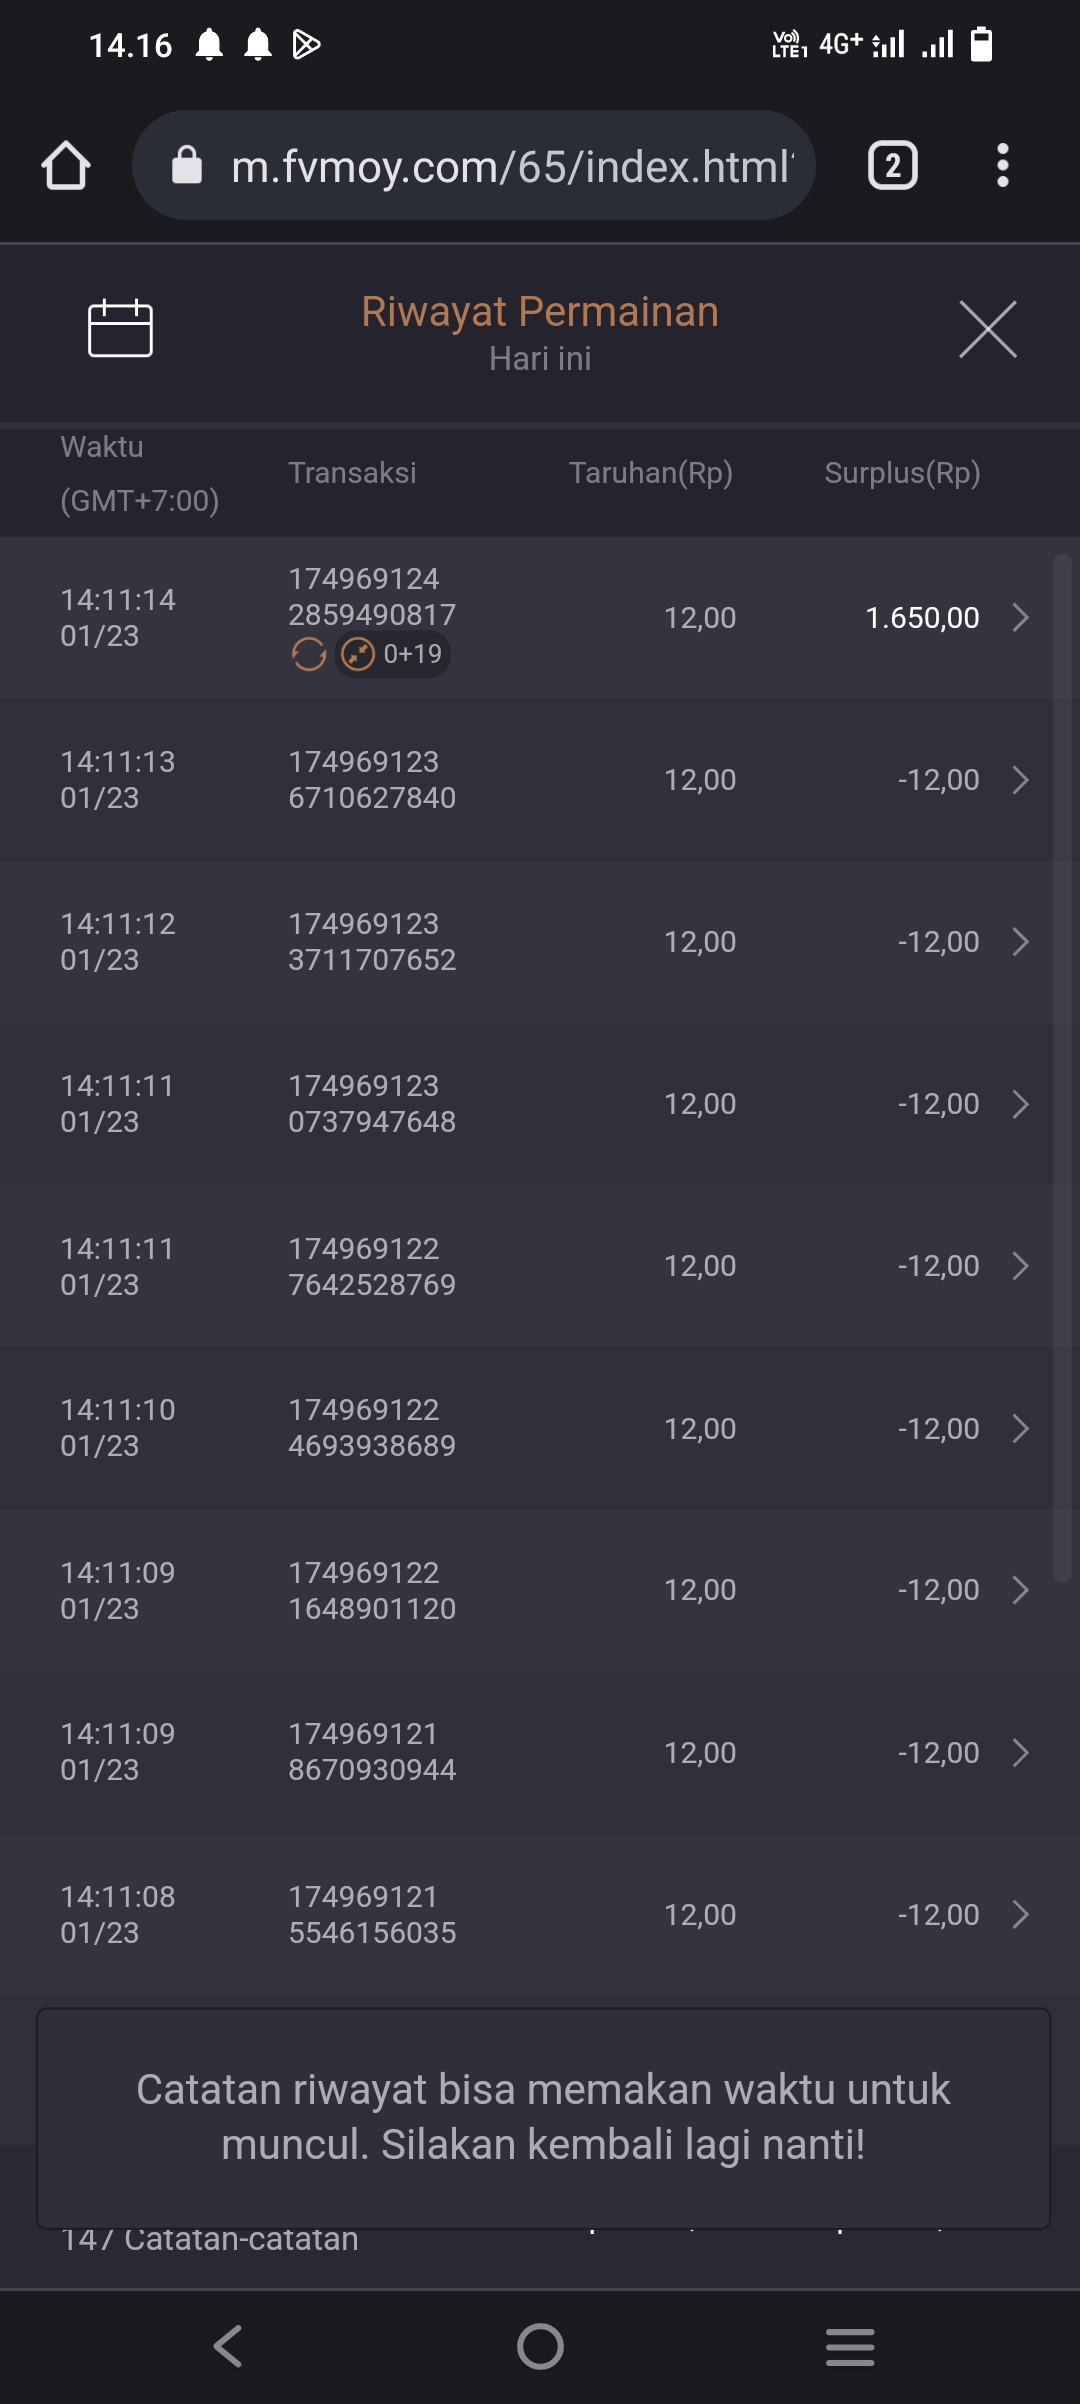Open the browser three-dot overflow menu
1080x2404 pixels.
point(1002,165)
